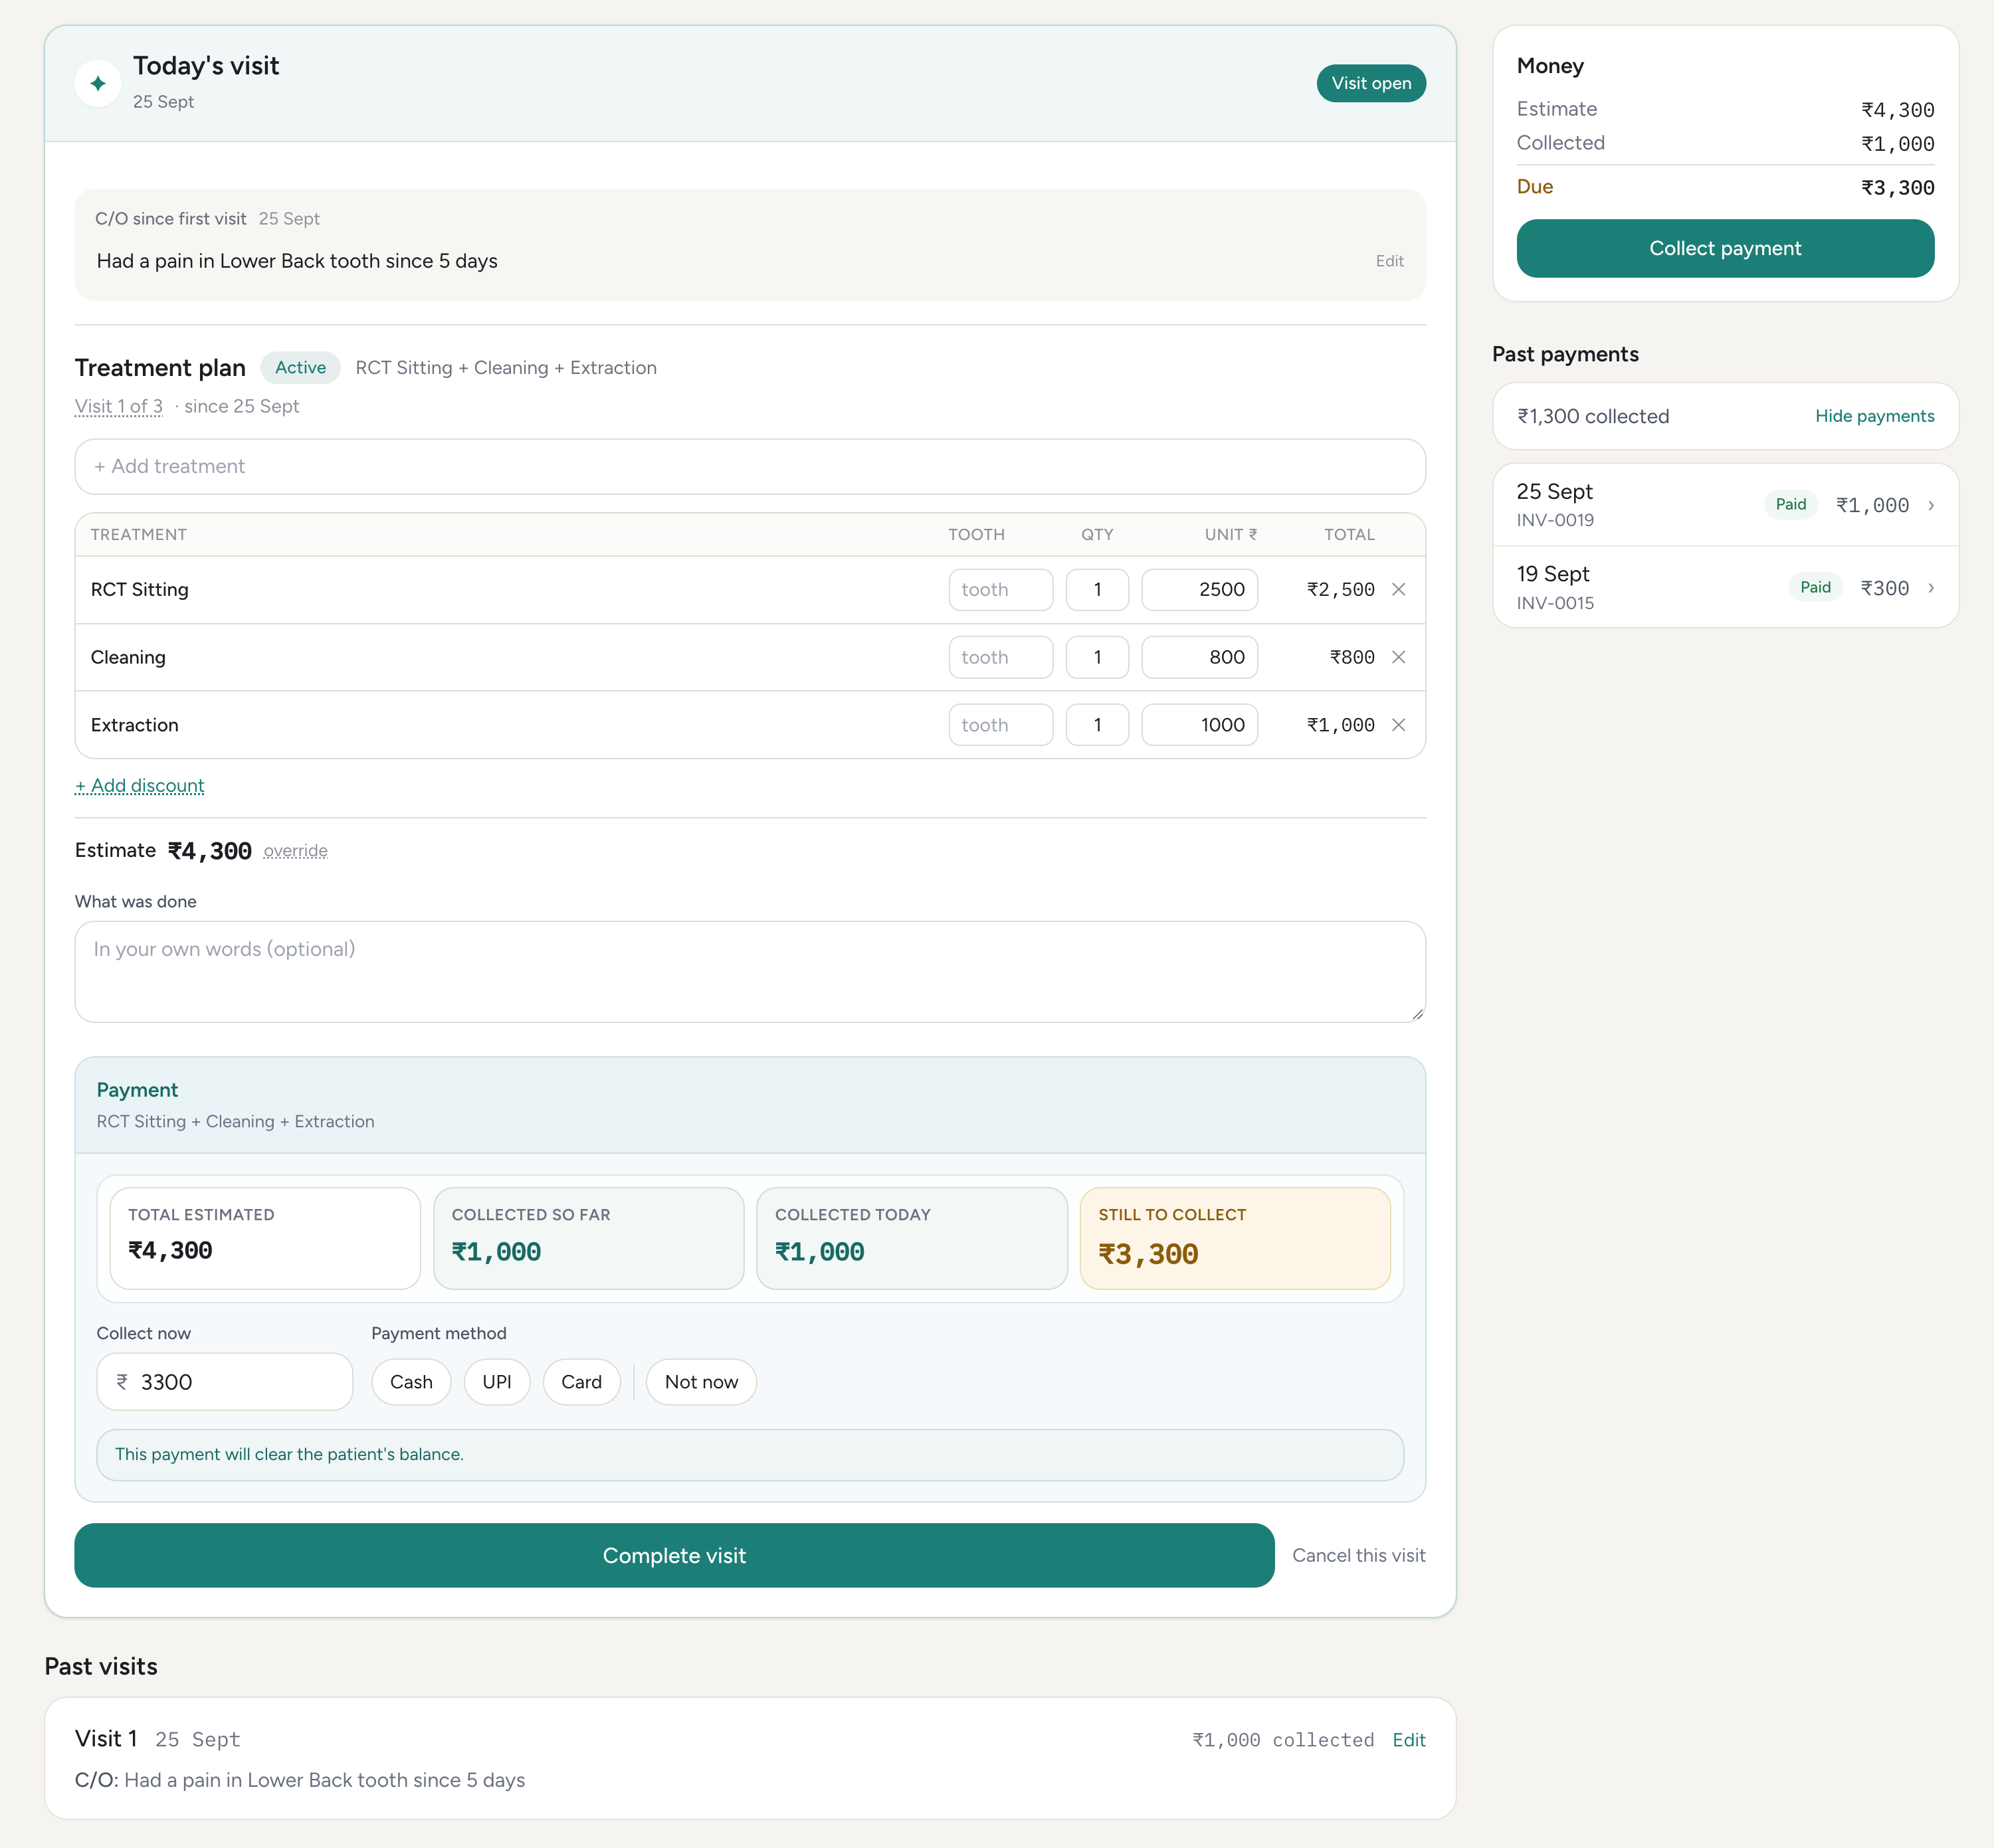Click the Hide payments link
The image size is (1994, 1848).
(x=1874, y=416)
